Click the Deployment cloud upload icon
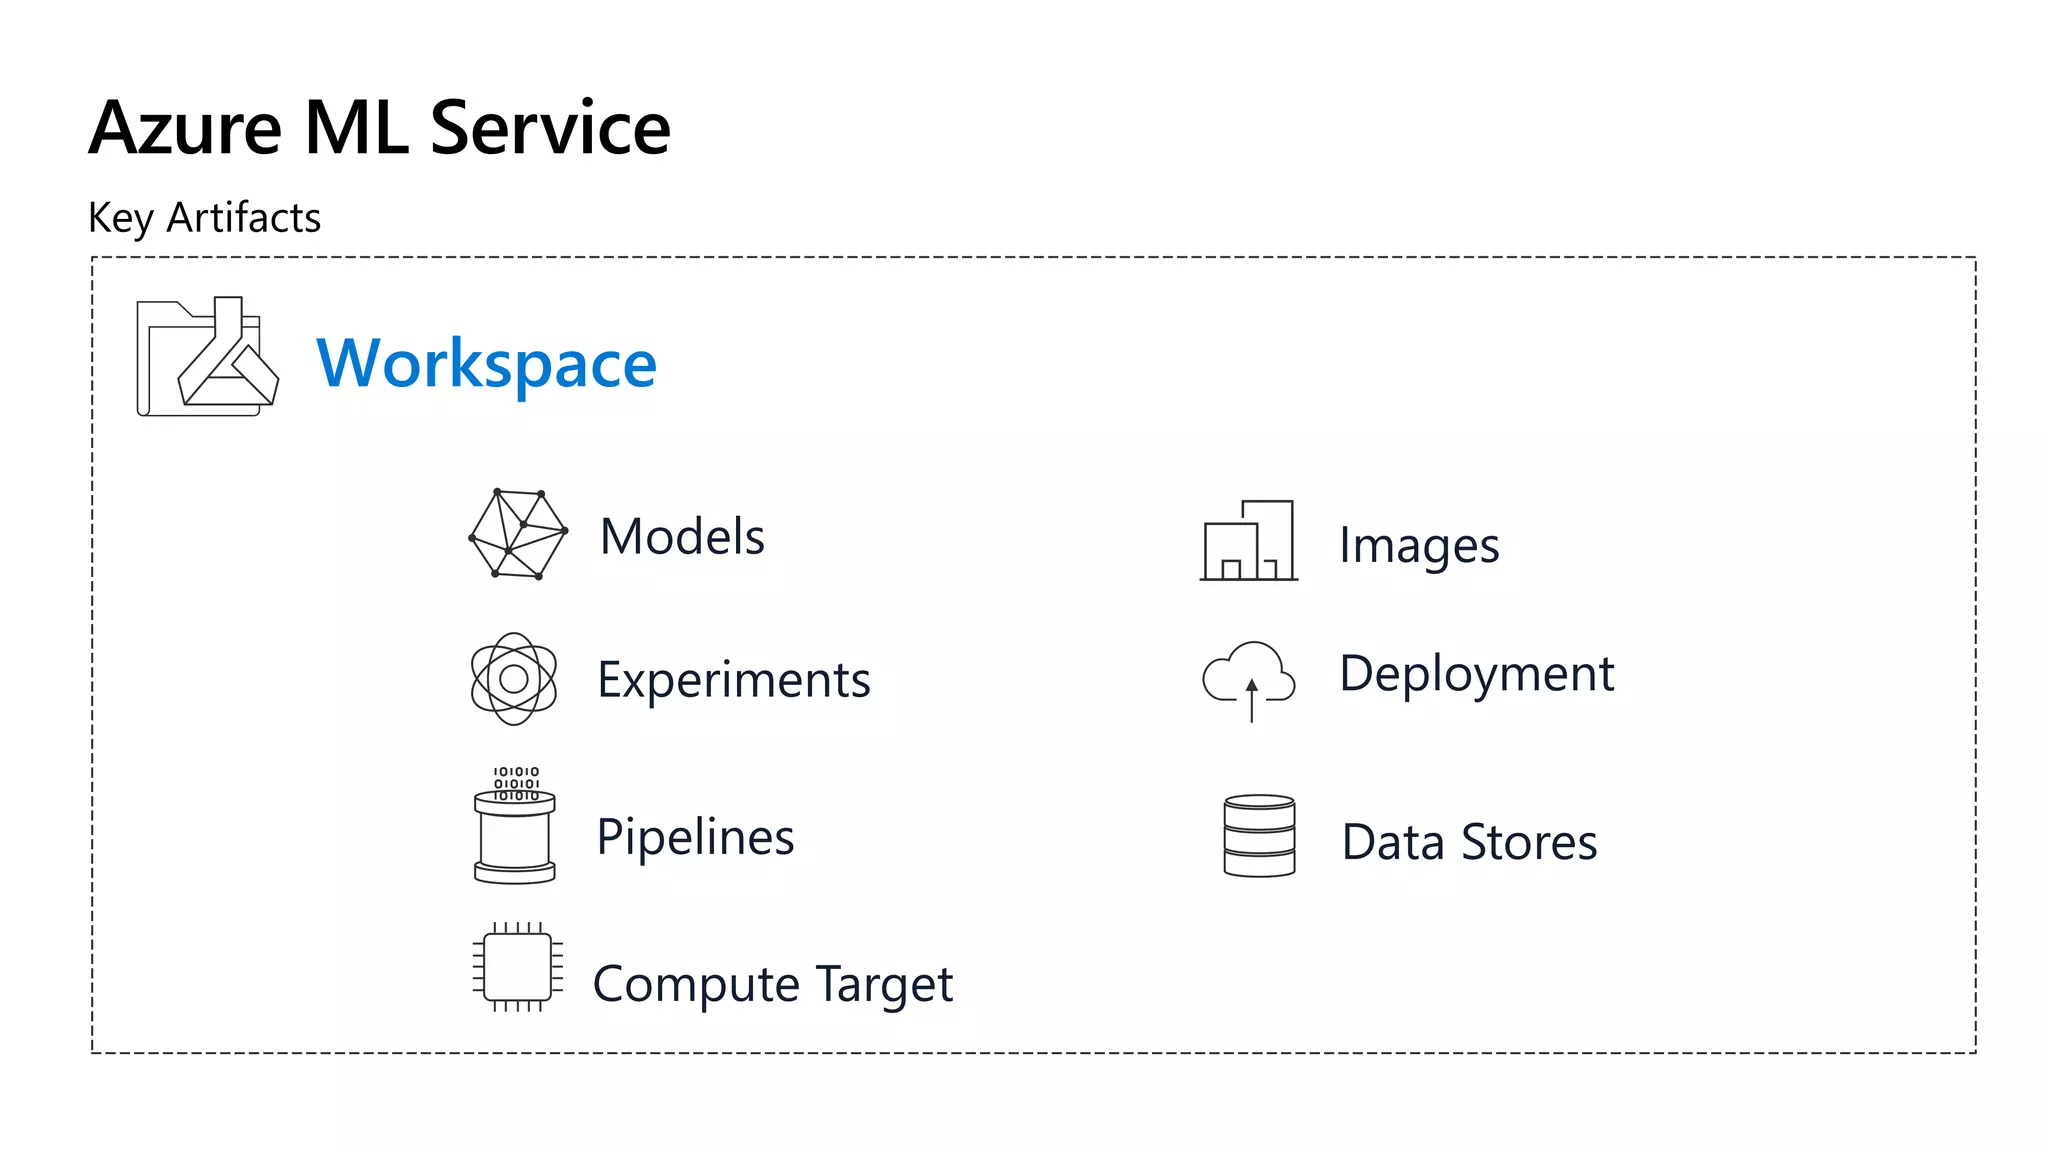This screenshot has width=2048, height=1152. (1249, 681)
